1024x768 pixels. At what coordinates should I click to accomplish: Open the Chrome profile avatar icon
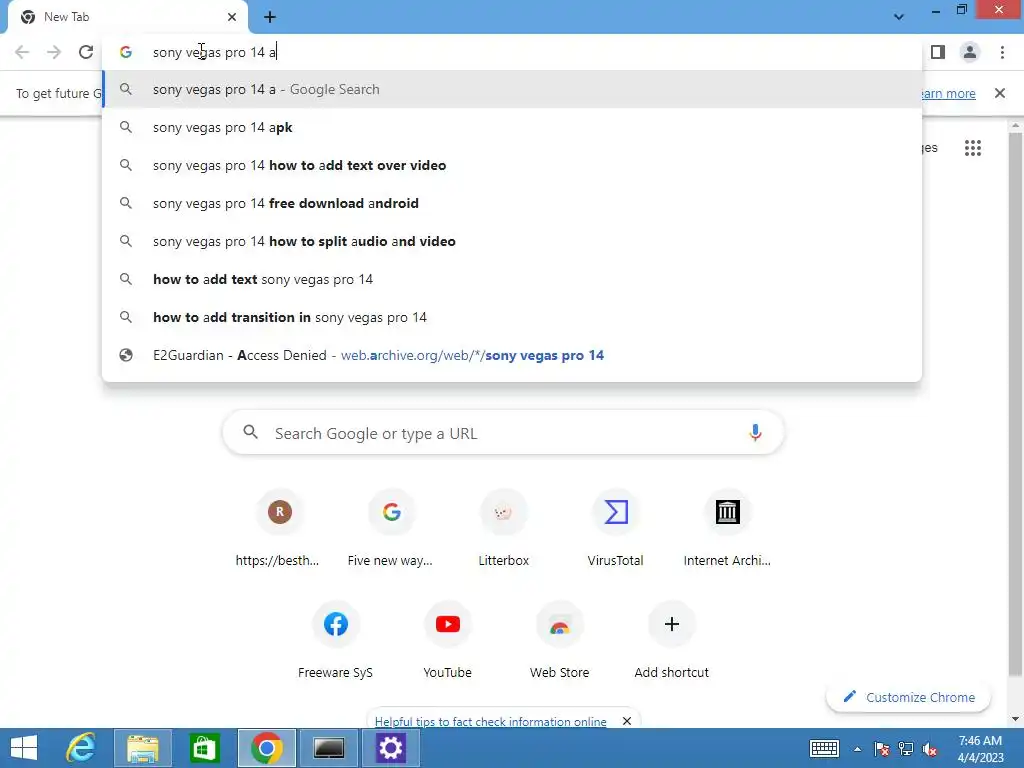pos(970,52)
